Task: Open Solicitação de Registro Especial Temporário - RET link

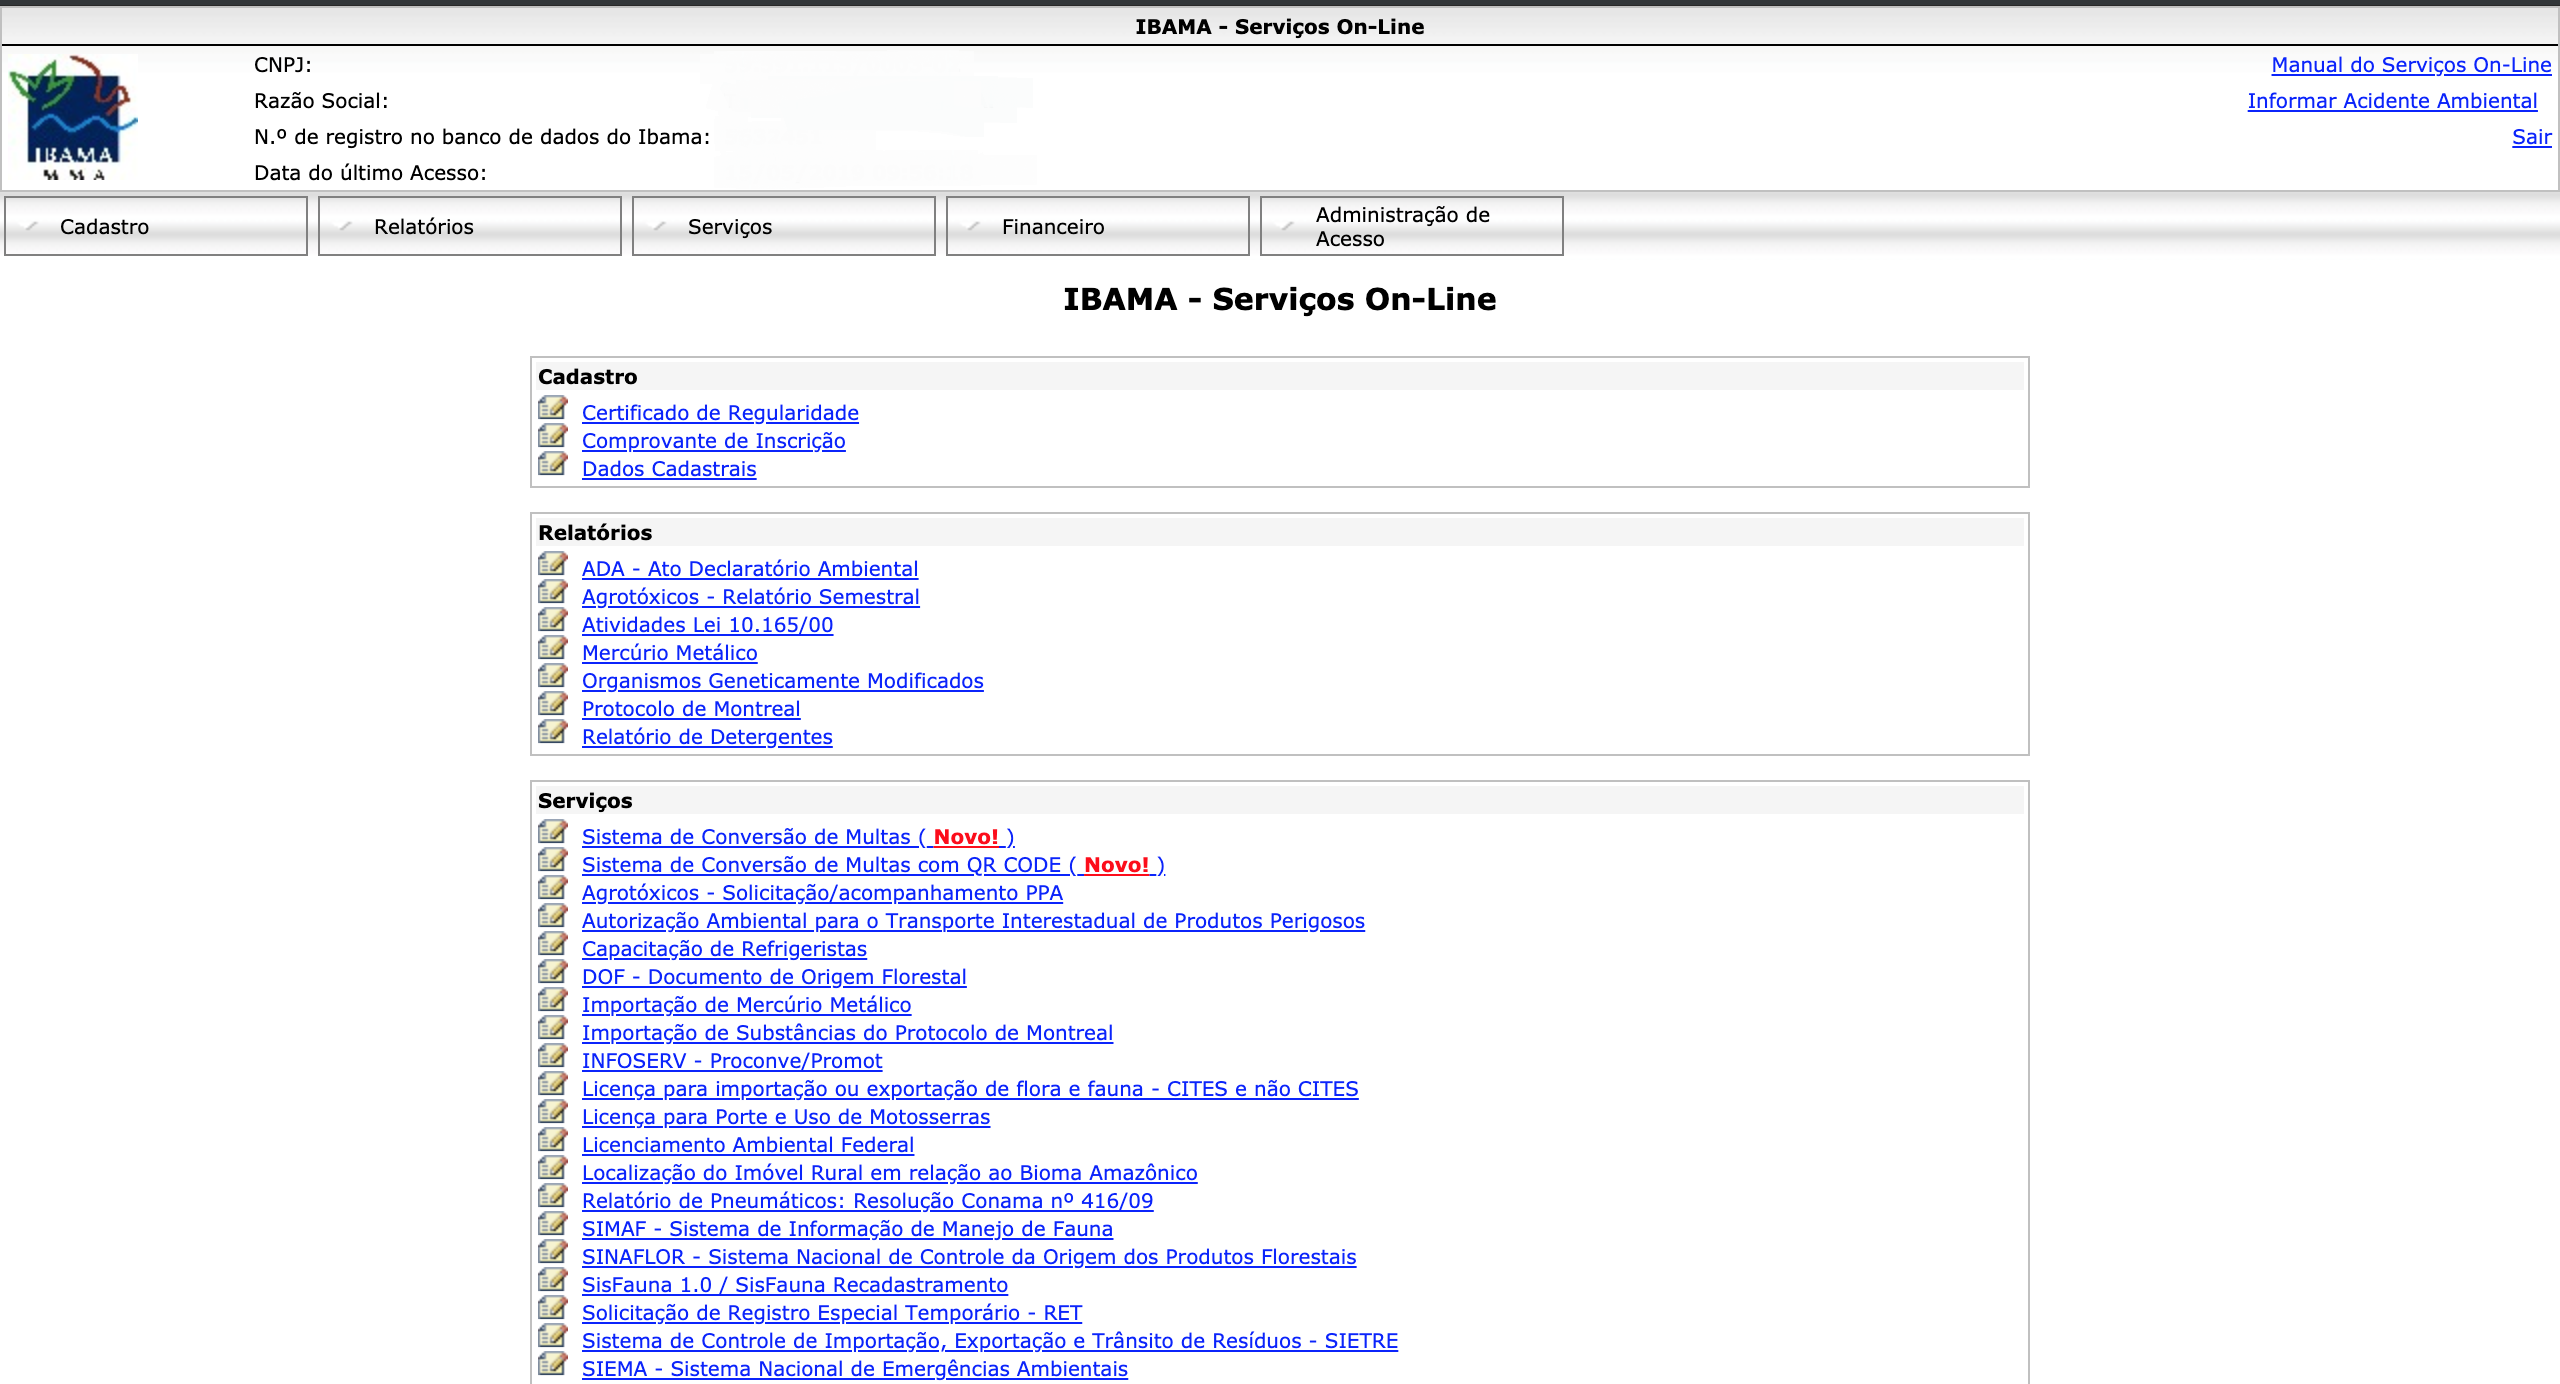Action: pyautogui.click(x=832, y=1313)
